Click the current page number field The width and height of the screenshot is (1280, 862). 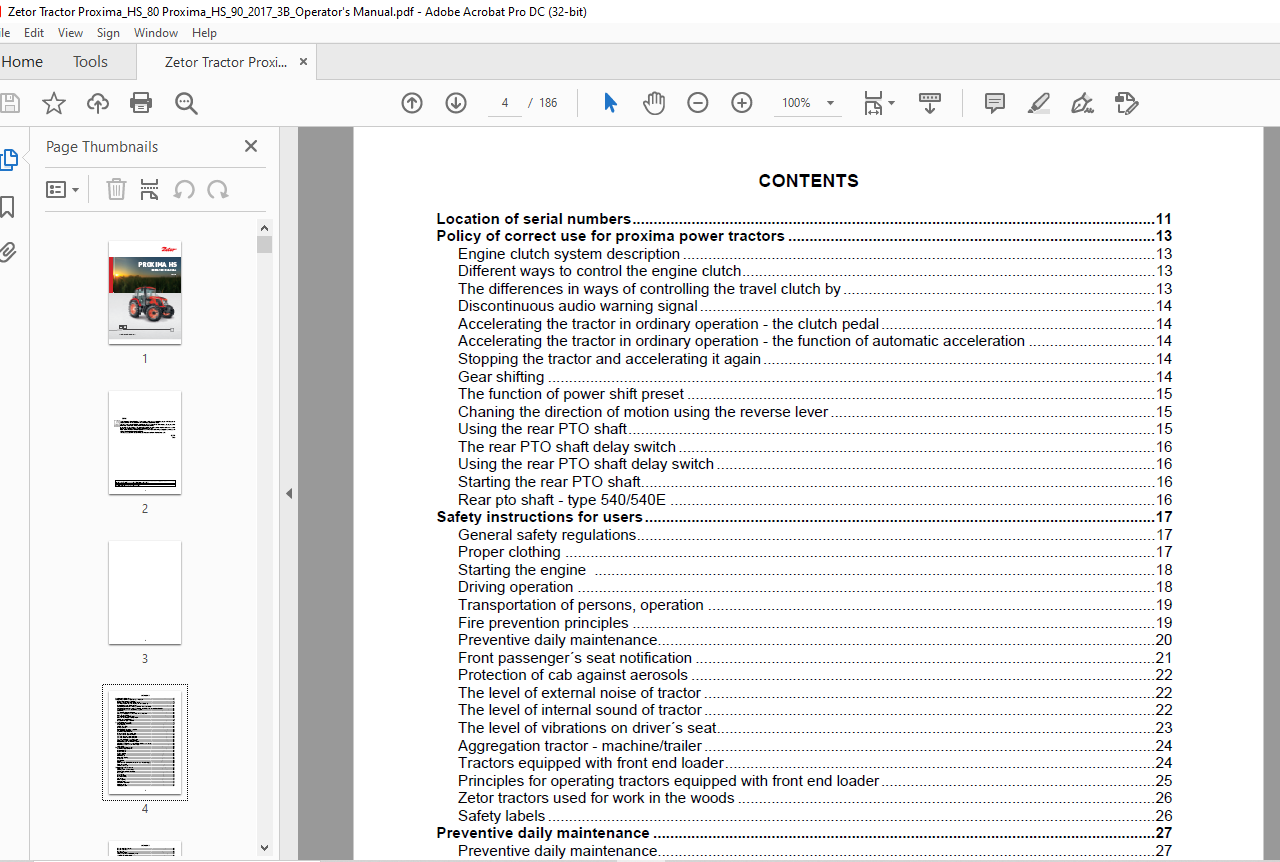pyautogui.click(x=505, y=103)
